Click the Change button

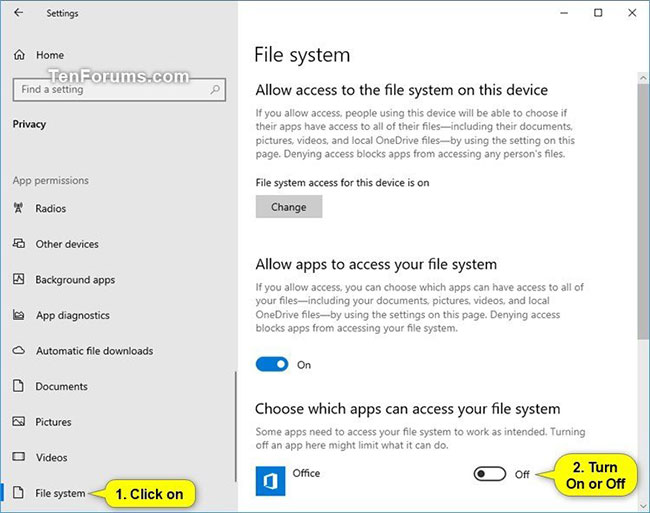point(289,207)
